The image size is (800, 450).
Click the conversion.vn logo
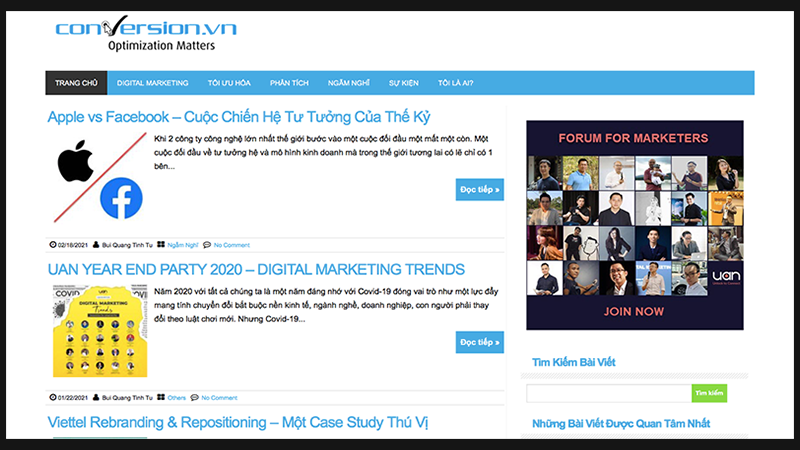[x=146, y=33]
